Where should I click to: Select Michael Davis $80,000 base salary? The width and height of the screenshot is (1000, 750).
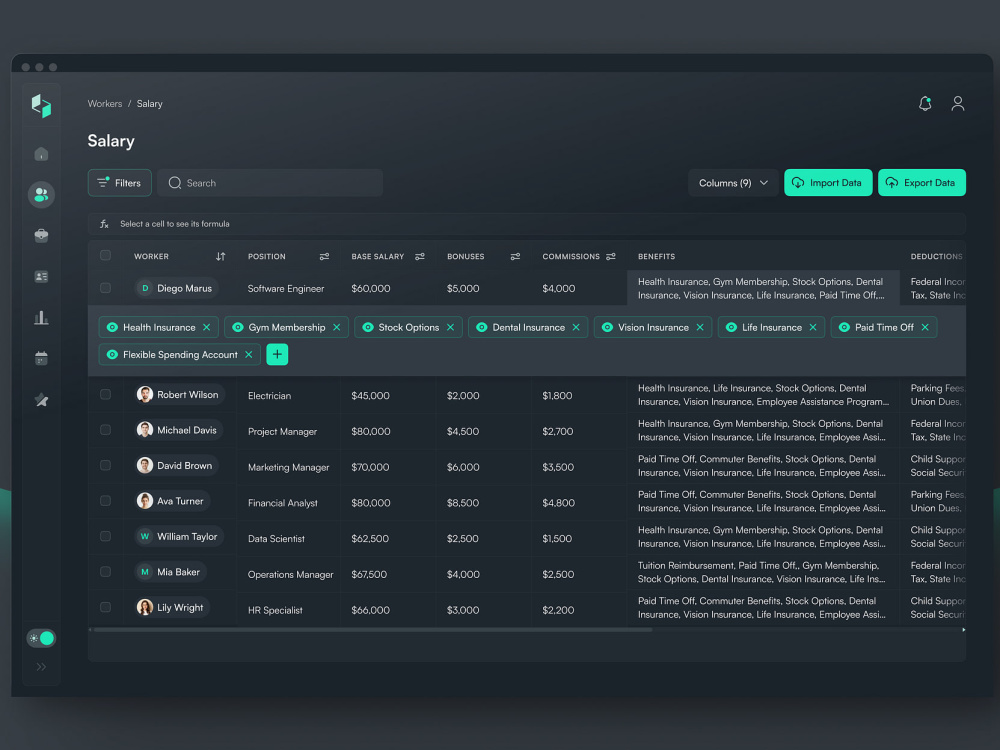pos(371,431)
